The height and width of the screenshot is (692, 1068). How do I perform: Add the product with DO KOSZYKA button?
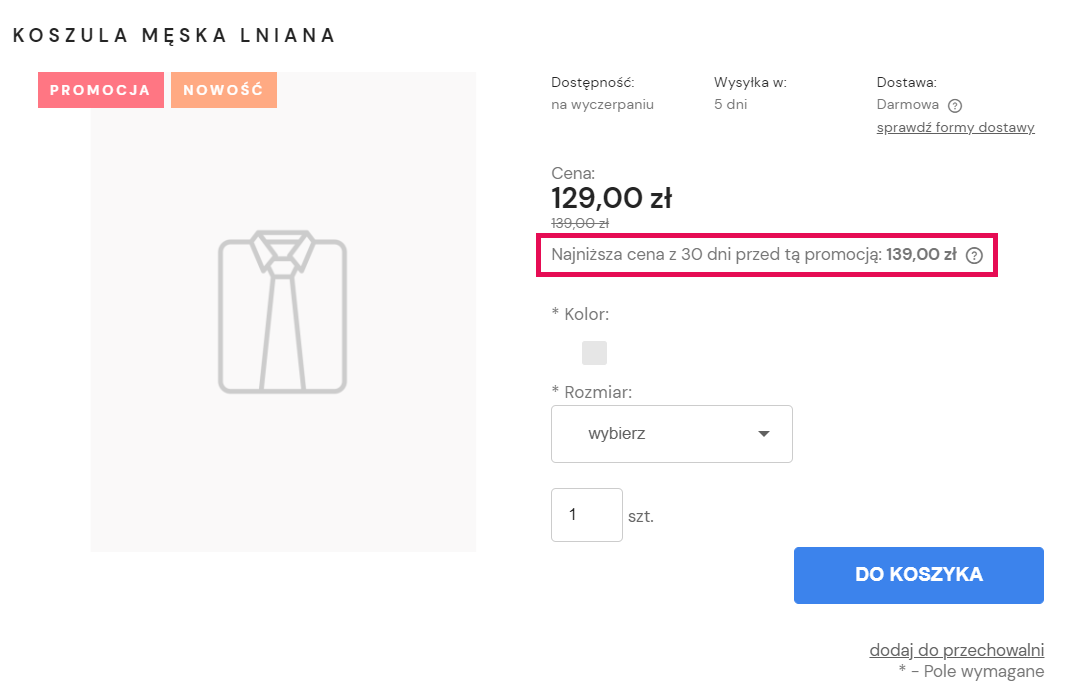tap(919, 575)
